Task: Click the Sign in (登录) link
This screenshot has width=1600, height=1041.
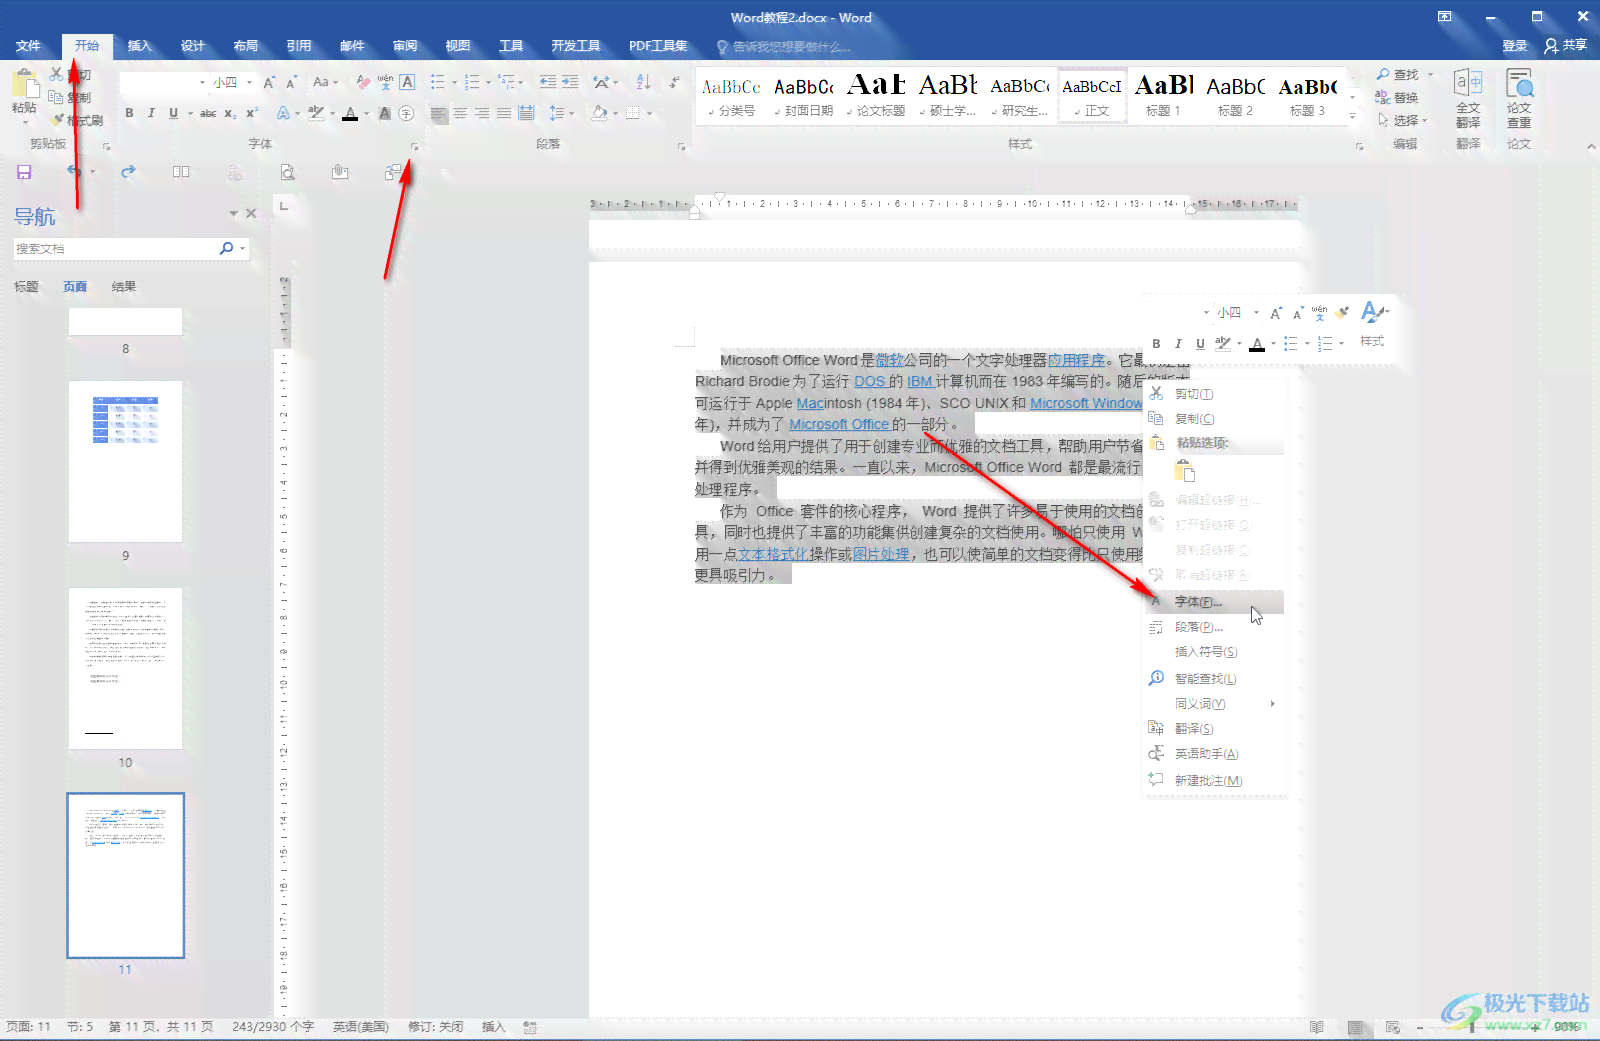Action: (x=1514, y=46)
